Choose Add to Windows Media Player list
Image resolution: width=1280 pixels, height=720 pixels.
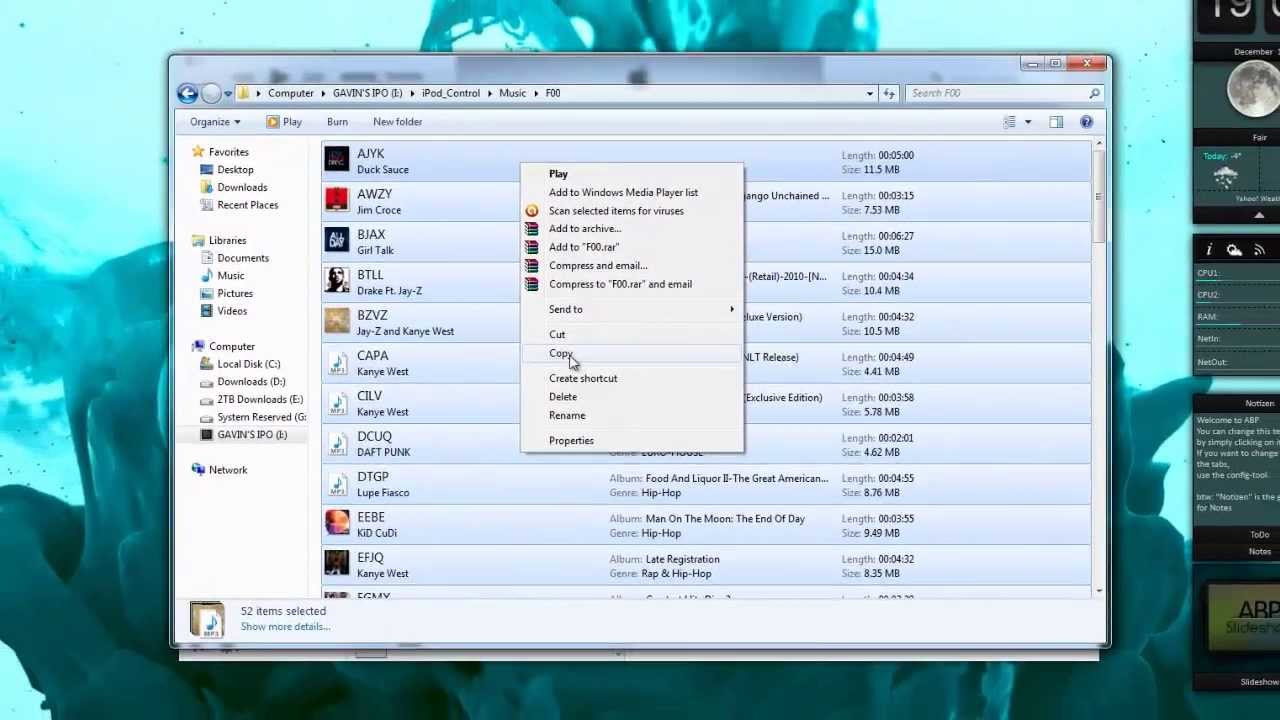(x=632, y=192)
